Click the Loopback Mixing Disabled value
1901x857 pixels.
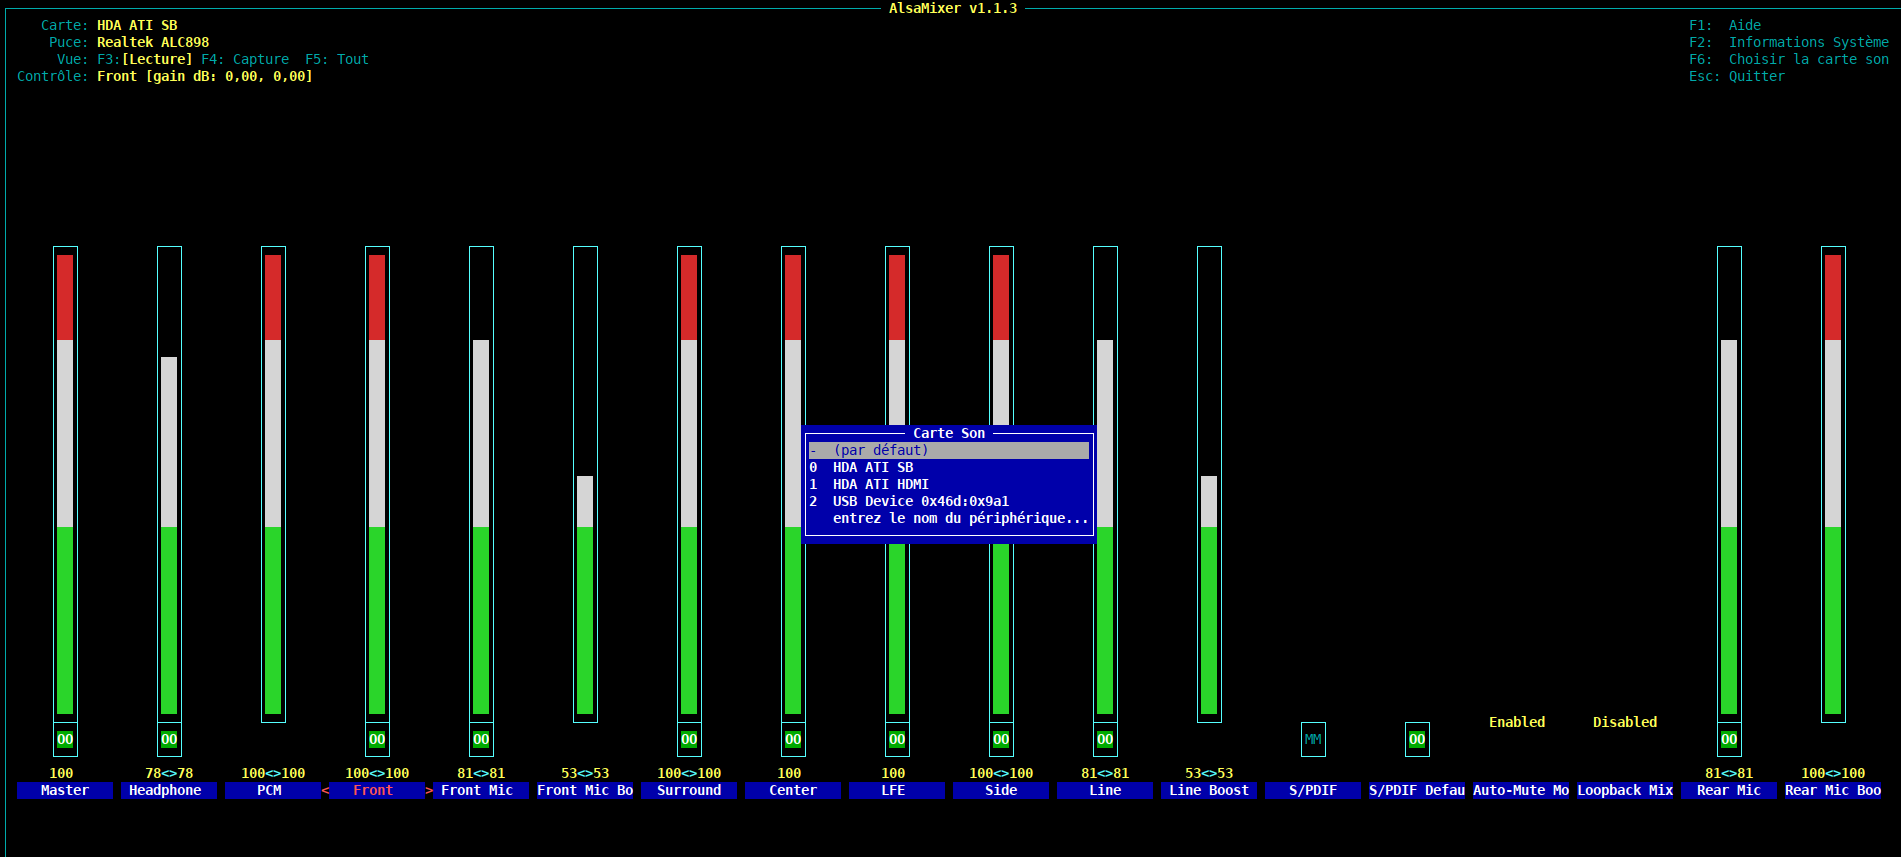pos(1625,722)
